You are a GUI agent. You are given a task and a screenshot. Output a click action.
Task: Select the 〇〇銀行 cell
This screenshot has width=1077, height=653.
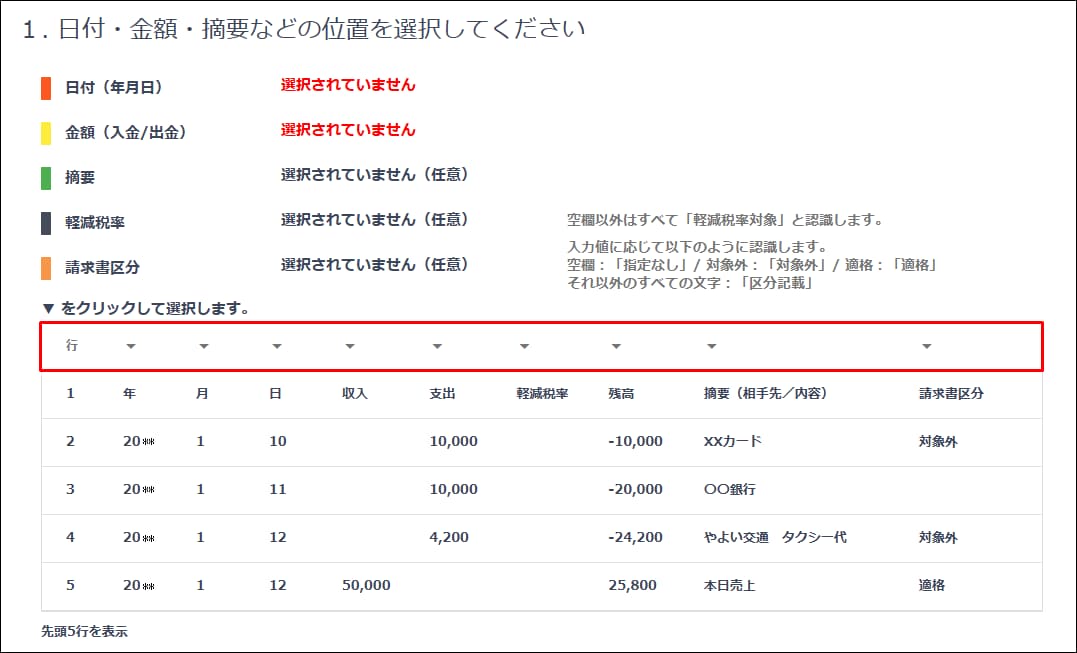[x=729, y=490]
